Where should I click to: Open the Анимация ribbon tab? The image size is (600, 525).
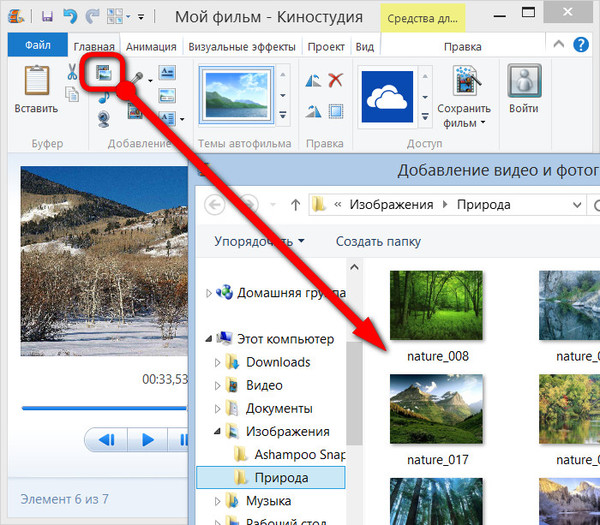[152, 47]
